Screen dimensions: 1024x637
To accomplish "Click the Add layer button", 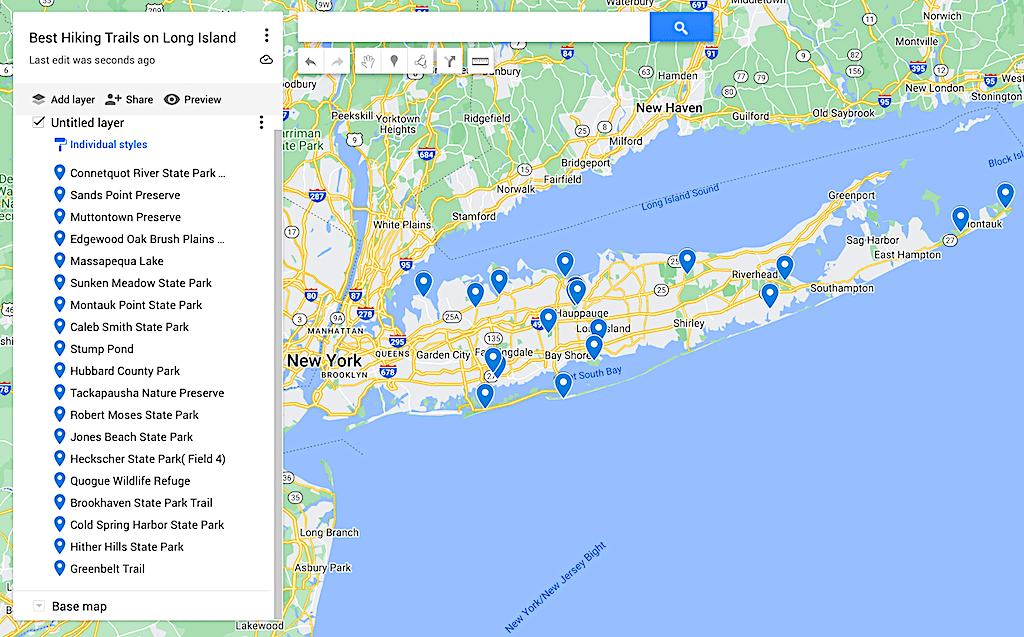I will click(x=63, y=99).
